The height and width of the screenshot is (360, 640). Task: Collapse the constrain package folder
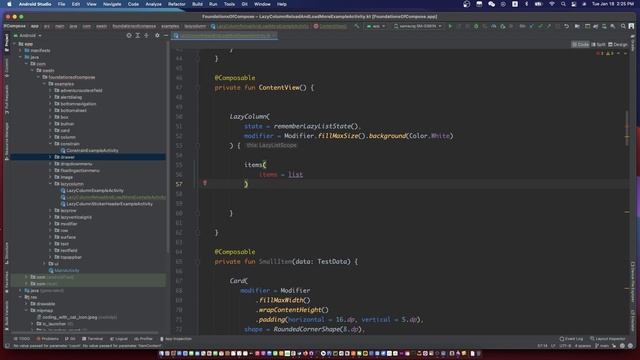pyautogui.click(x=51, y=144)
